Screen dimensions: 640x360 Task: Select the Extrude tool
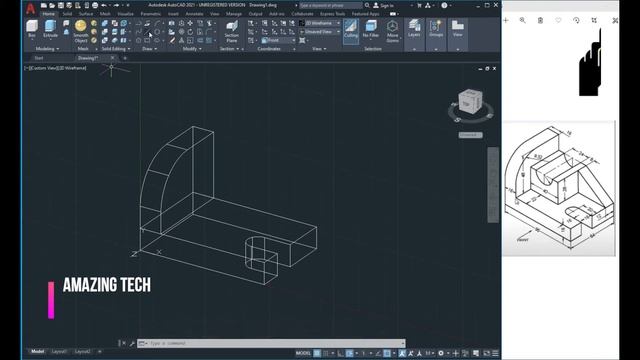tap(50, 29)
